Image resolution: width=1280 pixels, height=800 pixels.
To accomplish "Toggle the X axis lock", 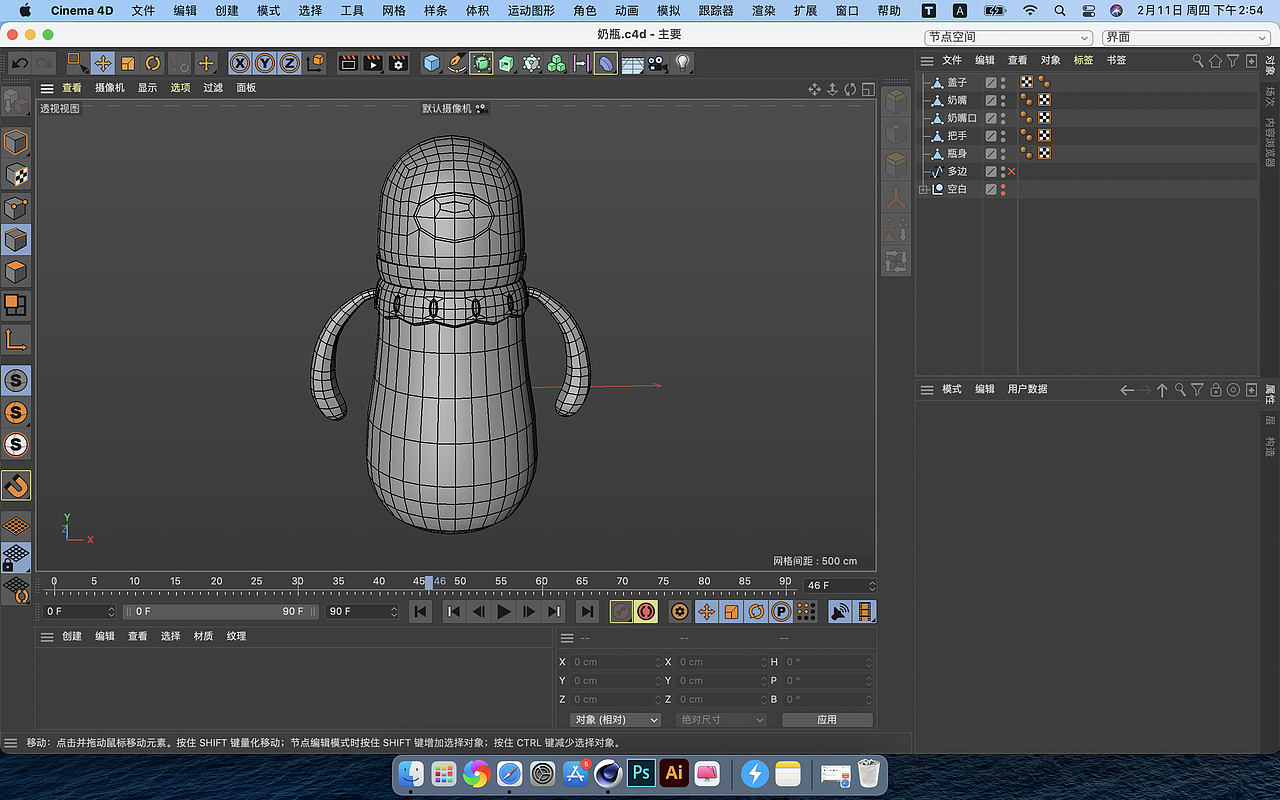I will [x=240, y=63].
